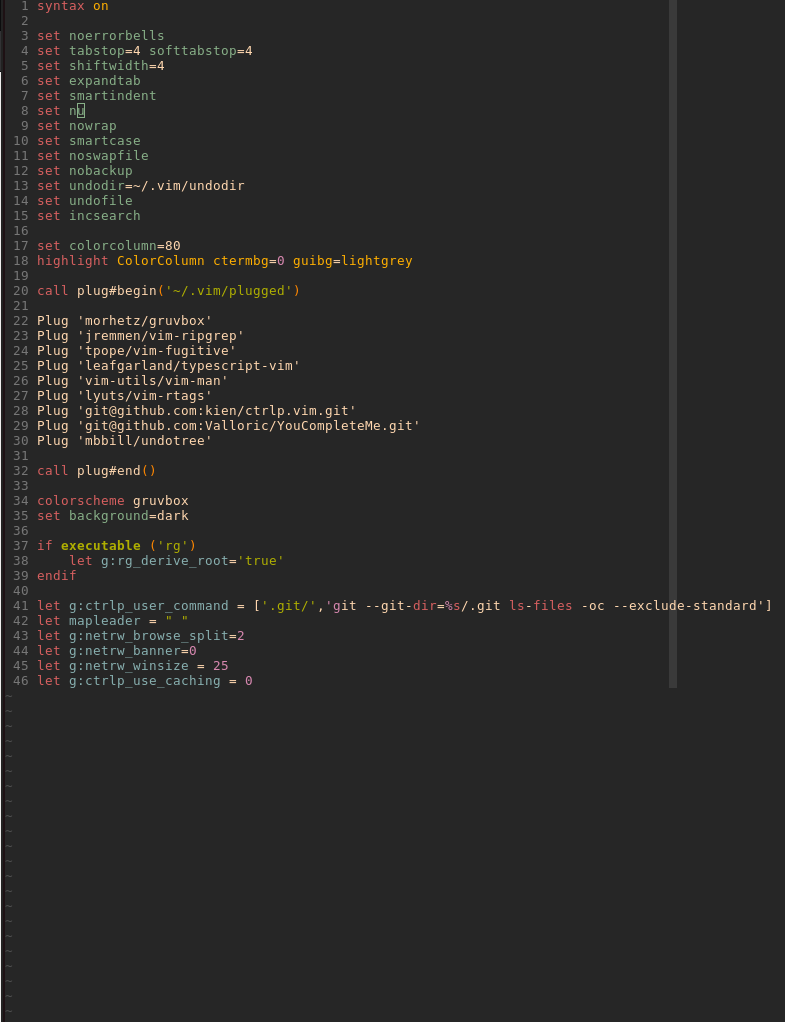Click the 'g:rg_derive_root' variable
Screen dimensions: 785x1022
(164, 561)
